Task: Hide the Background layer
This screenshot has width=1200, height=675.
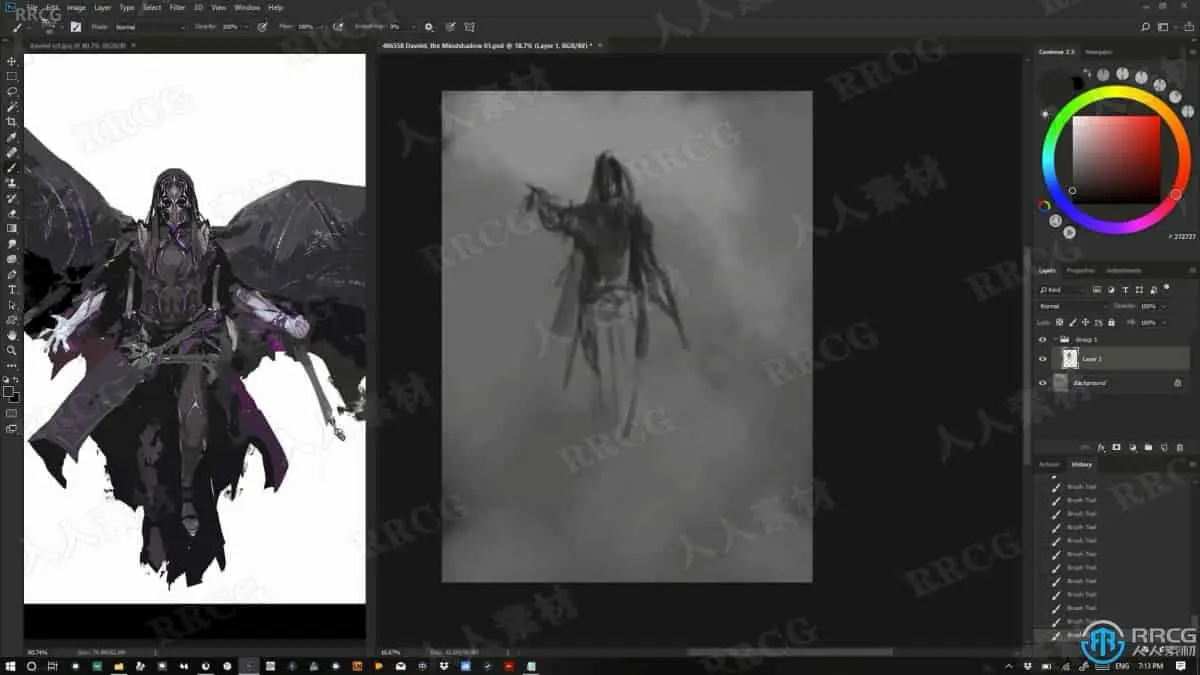Action: tap(1042, 383)
